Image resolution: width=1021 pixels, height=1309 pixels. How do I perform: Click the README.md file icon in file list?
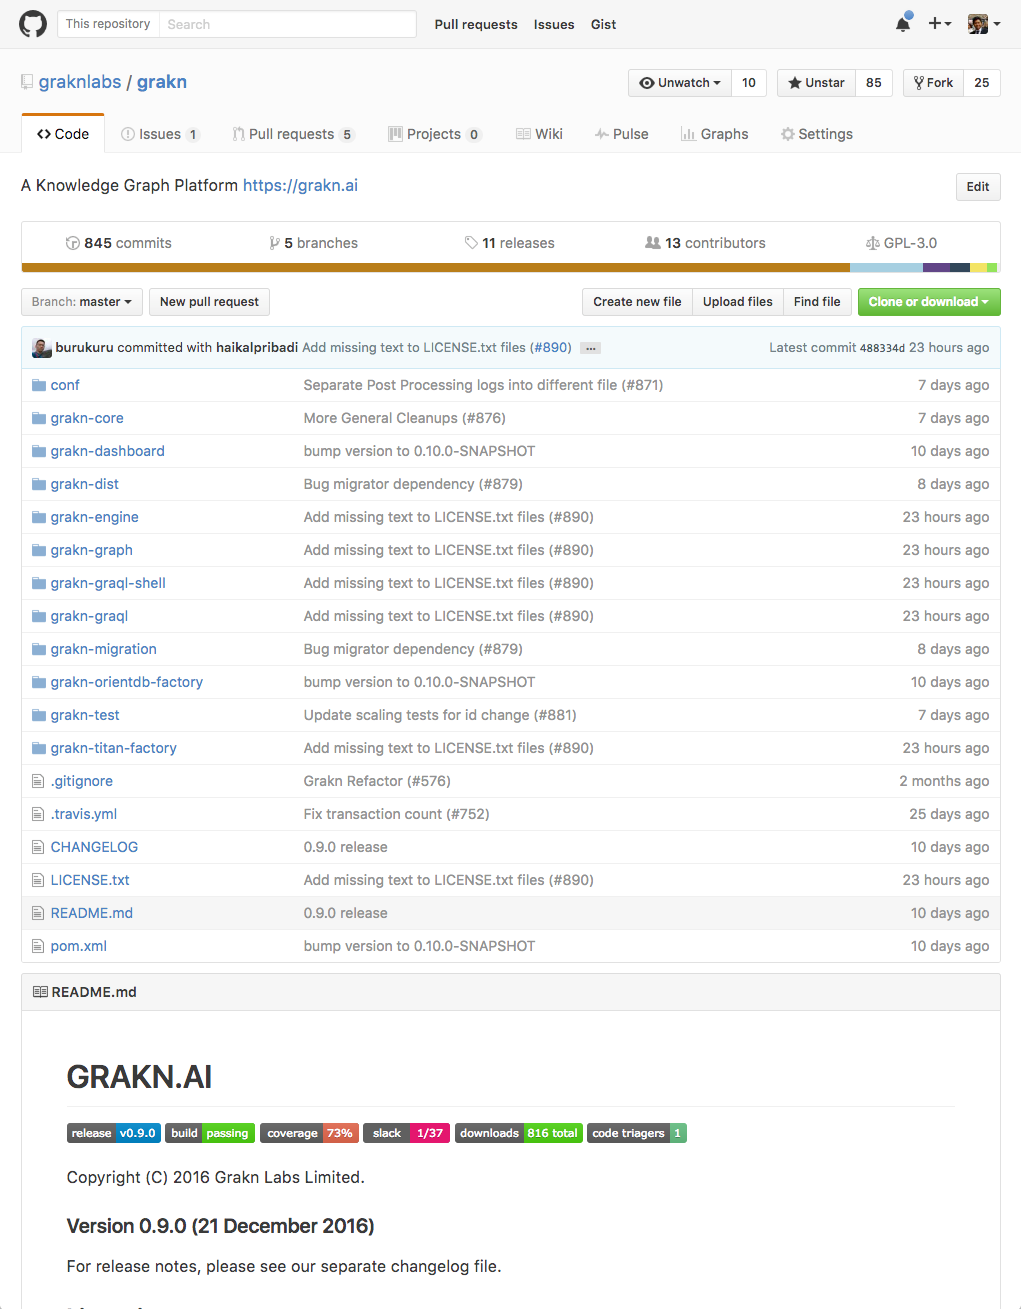[x=38, y=913]
